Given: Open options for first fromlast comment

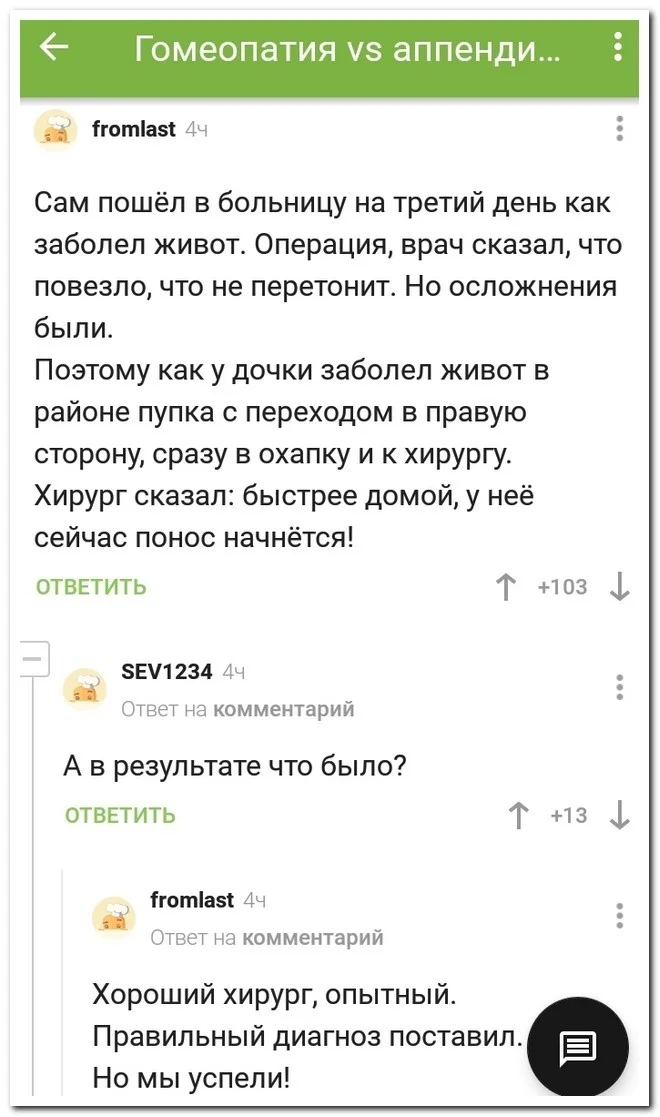Looking at the screenshot, I should coord(620,129).
